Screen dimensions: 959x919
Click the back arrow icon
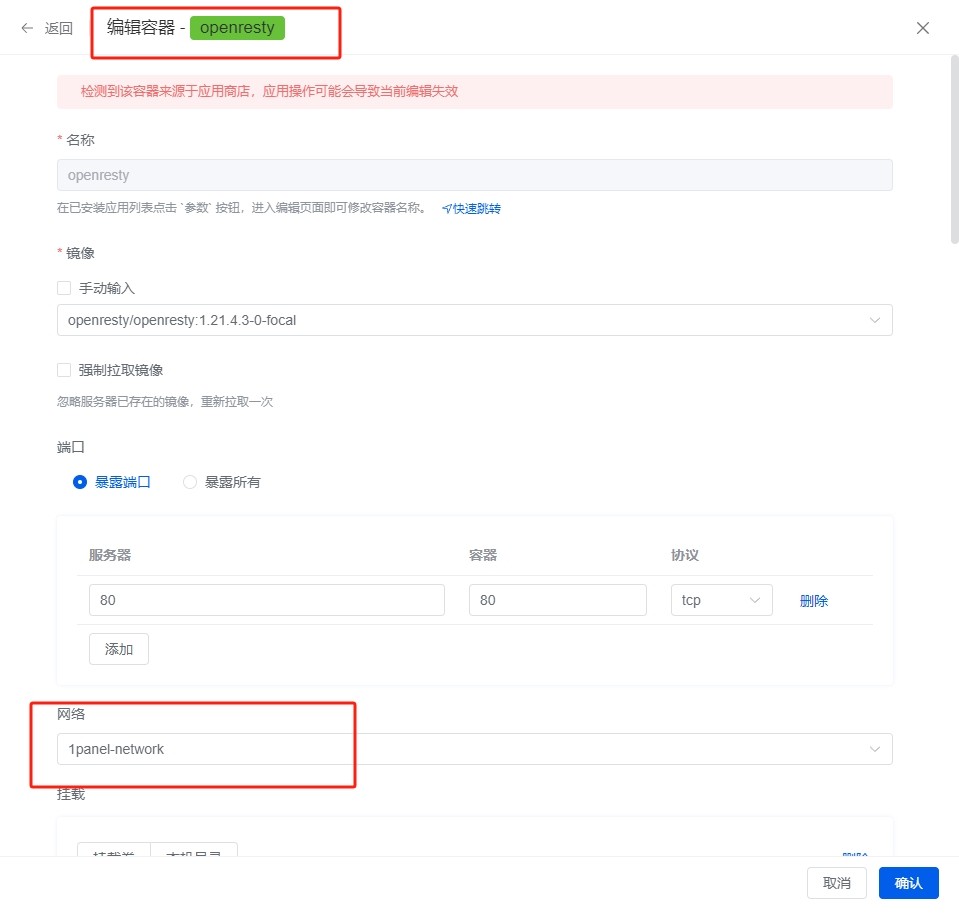click(x=27, y=28)
